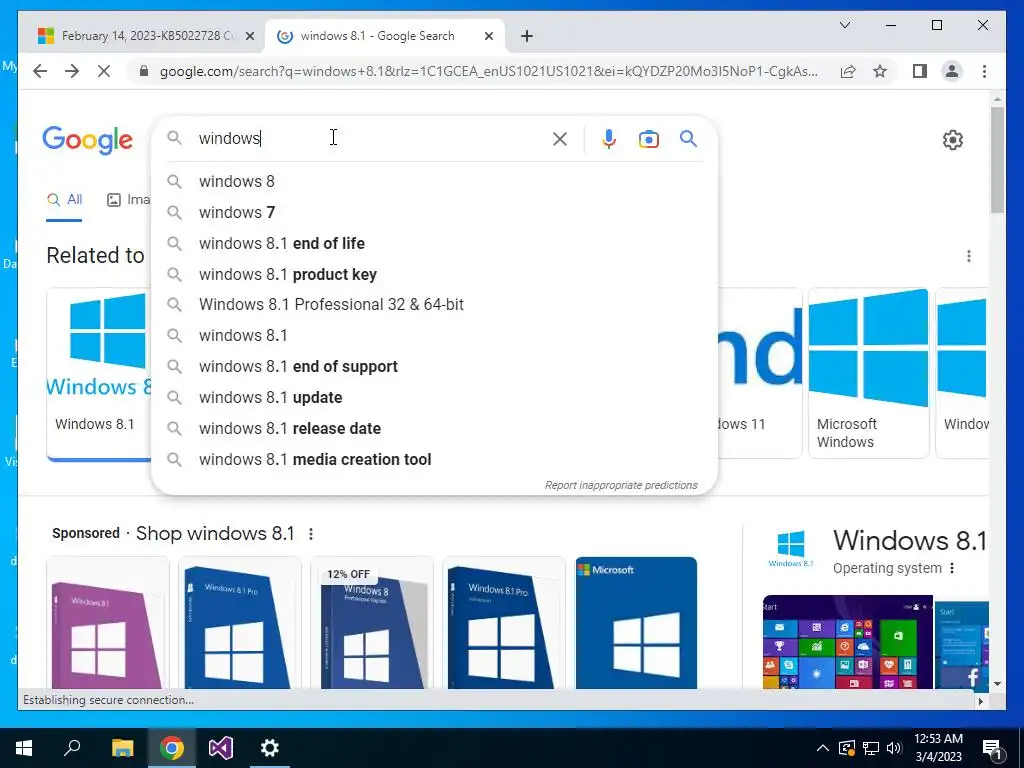Open File Explorer from the taskbar
The height and width of the screenshot is (768, 1024).
click(x=122, y=748)
